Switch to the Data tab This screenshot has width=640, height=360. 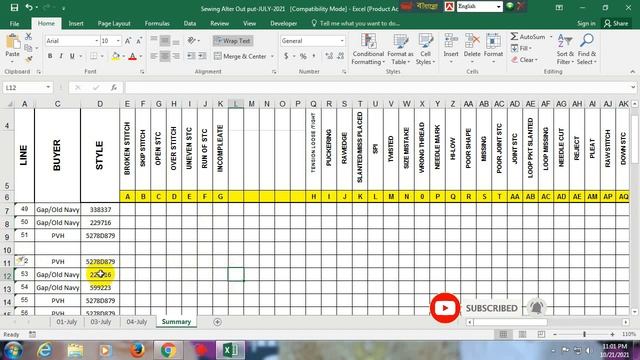click(x=190, y=24)
